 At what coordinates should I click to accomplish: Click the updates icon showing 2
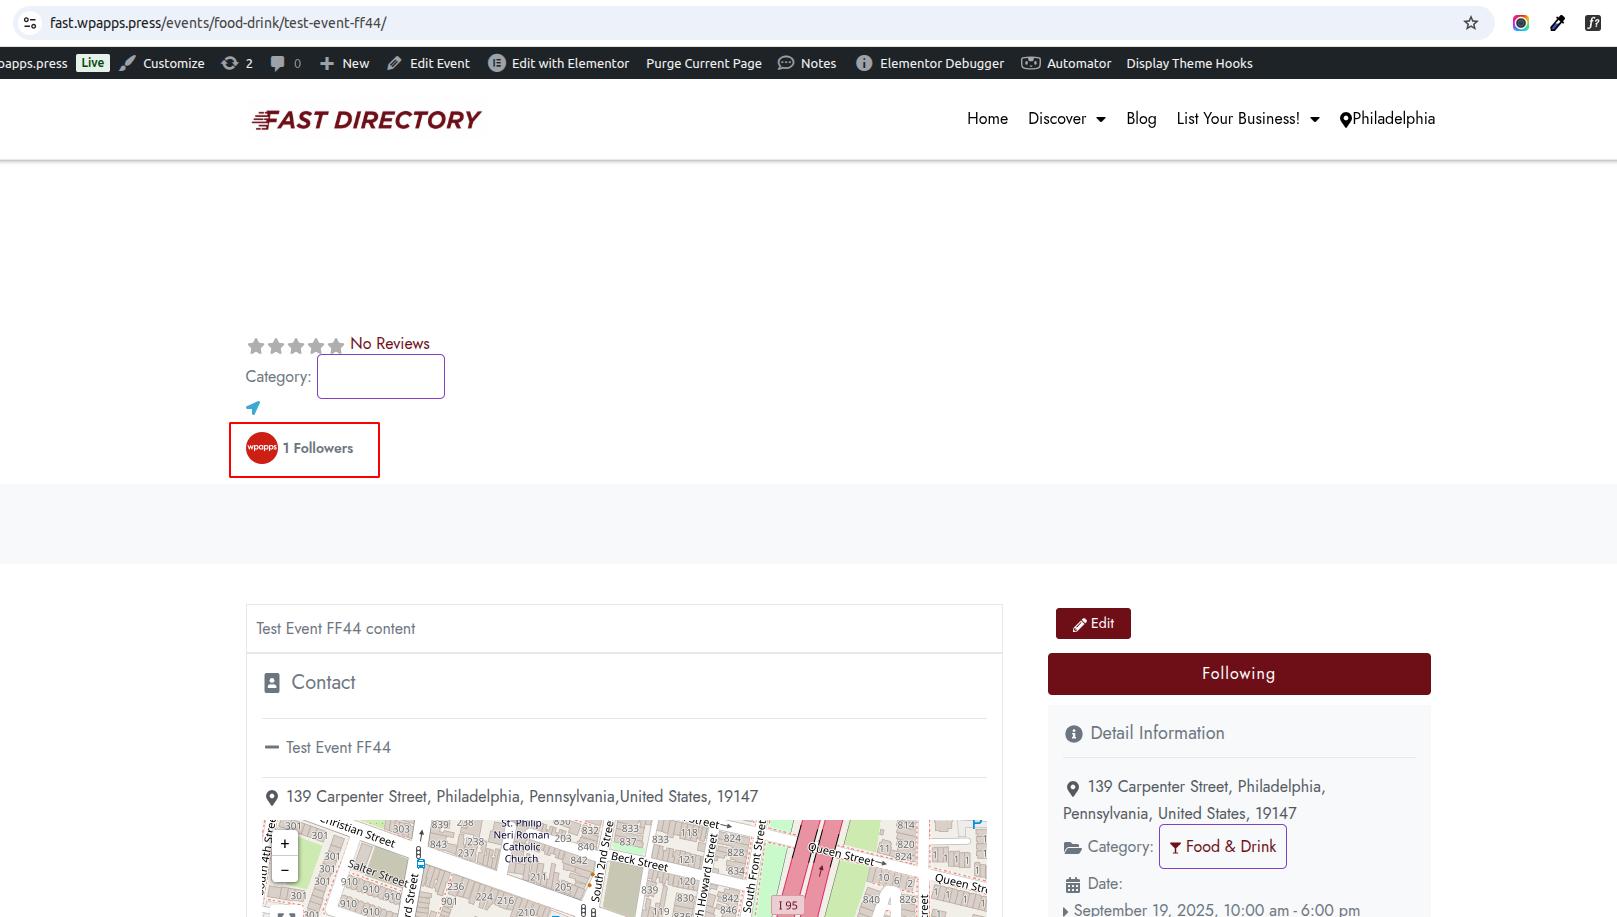(x=237, y=63)
